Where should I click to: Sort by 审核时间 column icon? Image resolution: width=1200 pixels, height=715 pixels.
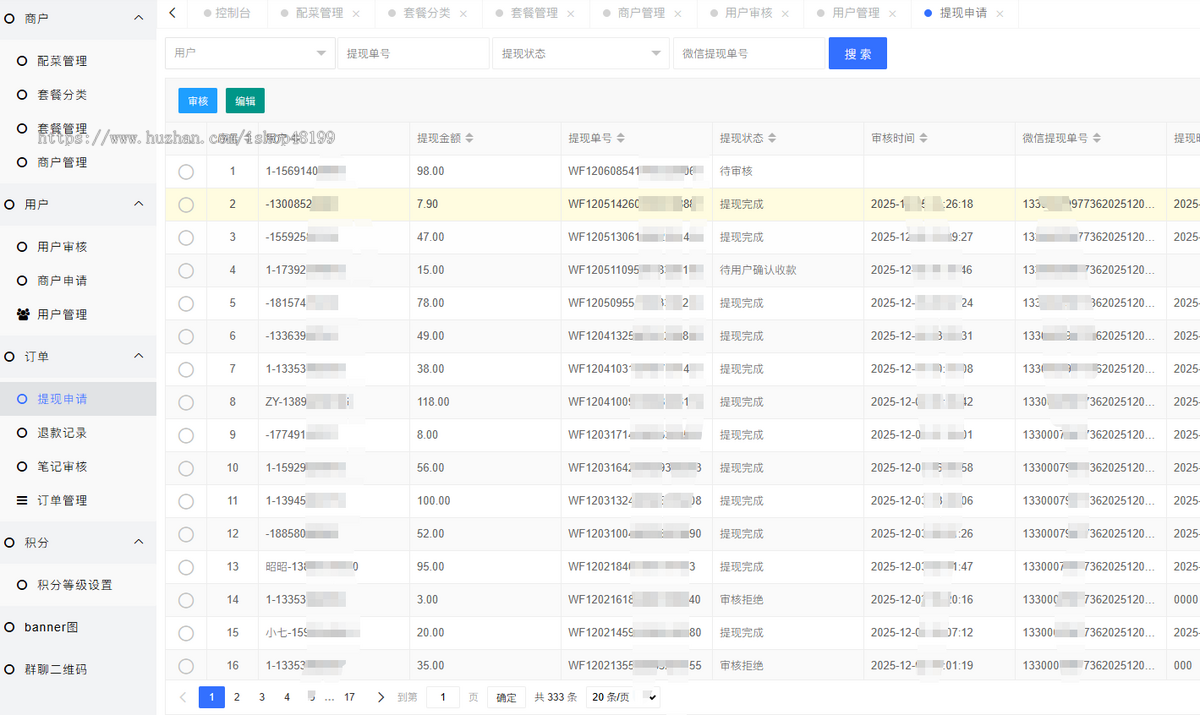[923, 138]
